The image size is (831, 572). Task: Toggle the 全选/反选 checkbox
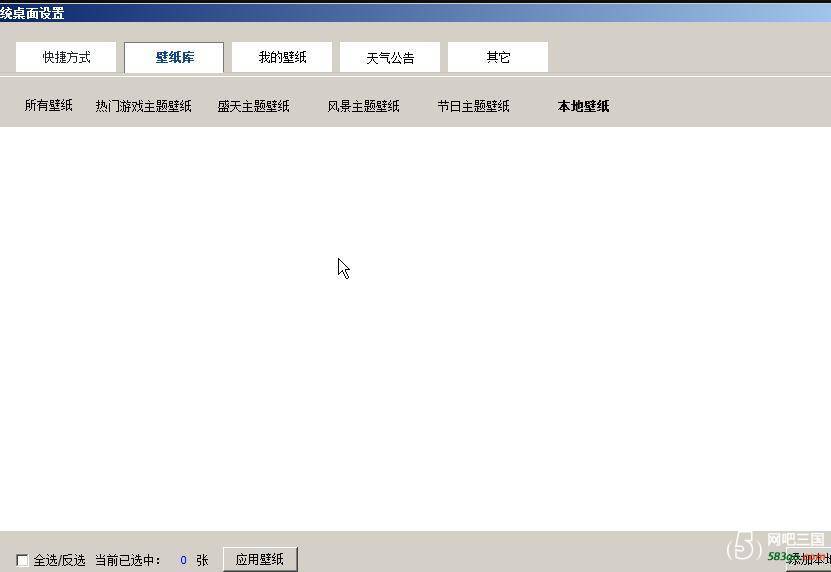coord(23,561)
